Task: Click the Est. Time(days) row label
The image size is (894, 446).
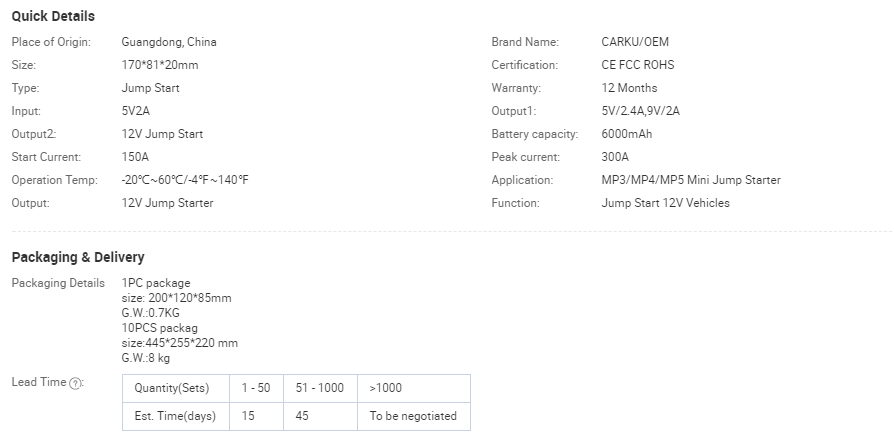Action: pos(176,416)
